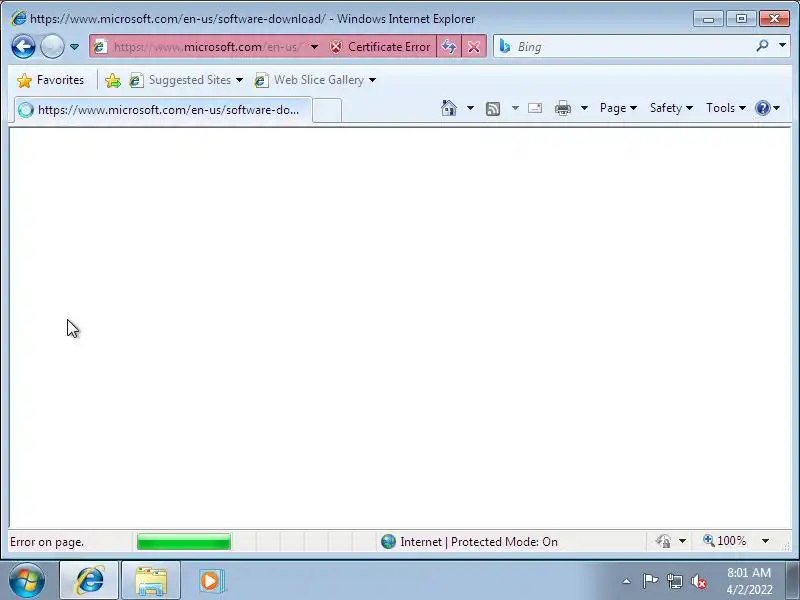Click Internet Protected Mode On status zone
Image resolution: width=800 pixels, height=600 pixels.
click(469, 542)
